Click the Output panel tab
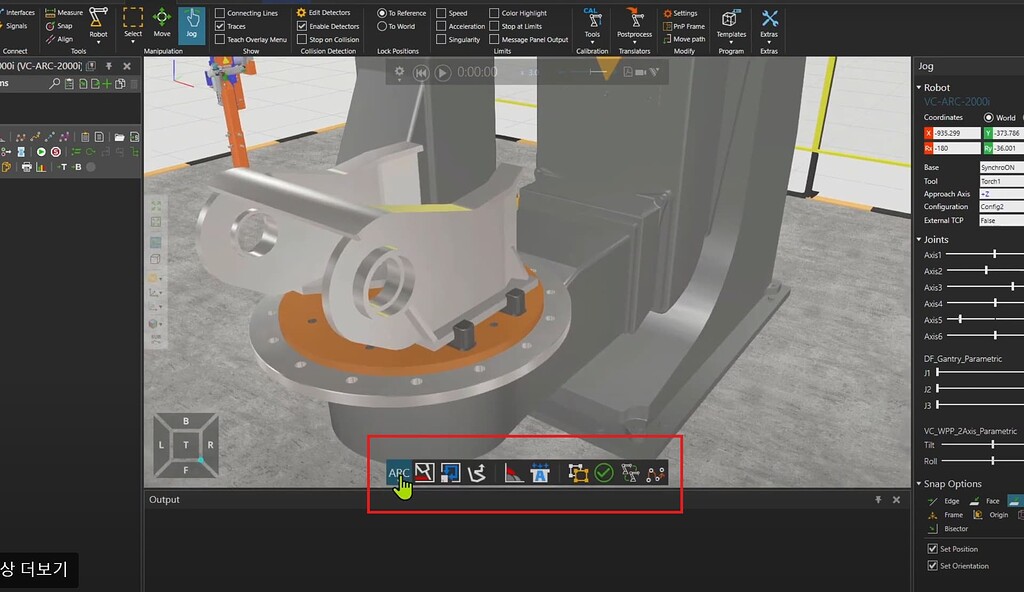Screen dimensions: 1024x592 pyautogui.click(x=164, y=499)
